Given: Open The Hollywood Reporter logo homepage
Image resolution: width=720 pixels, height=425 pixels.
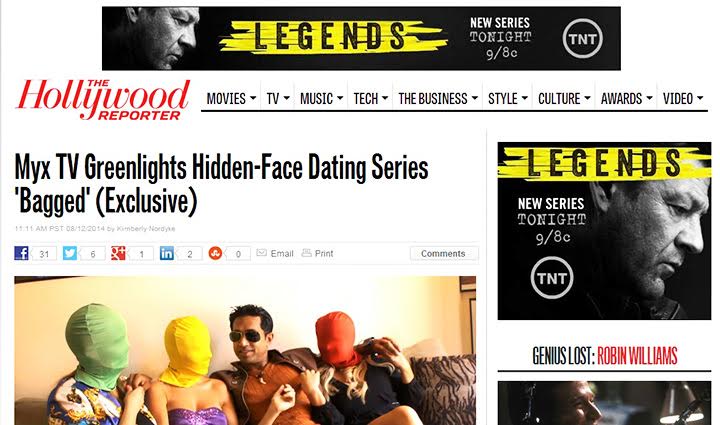Looking at the screenshot, I should pyautogui.click(x=103, y=100).
